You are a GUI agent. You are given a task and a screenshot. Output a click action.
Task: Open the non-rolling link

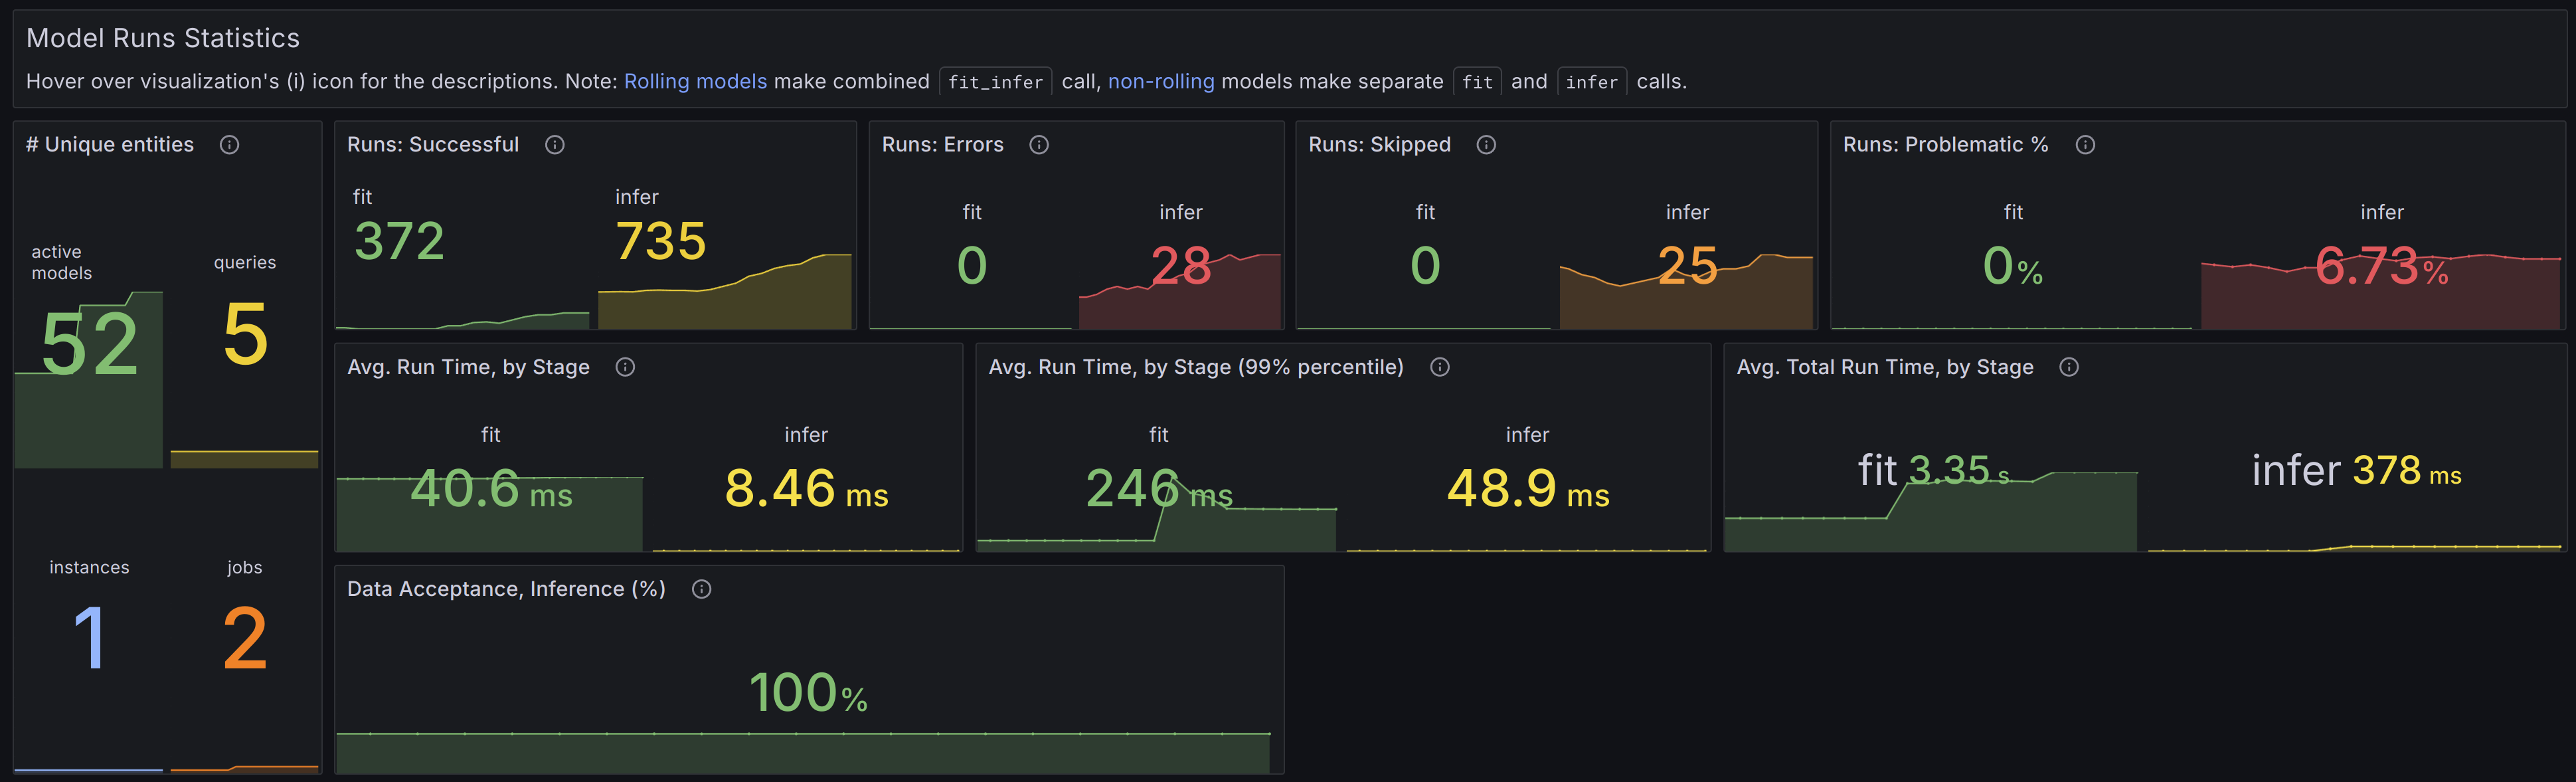pos(1160,82)
